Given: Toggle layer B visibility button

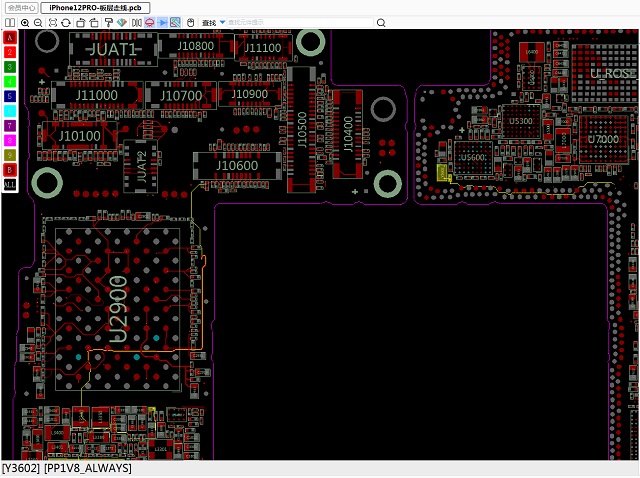Looking at the screenshot, I should [x=10, y=170].
